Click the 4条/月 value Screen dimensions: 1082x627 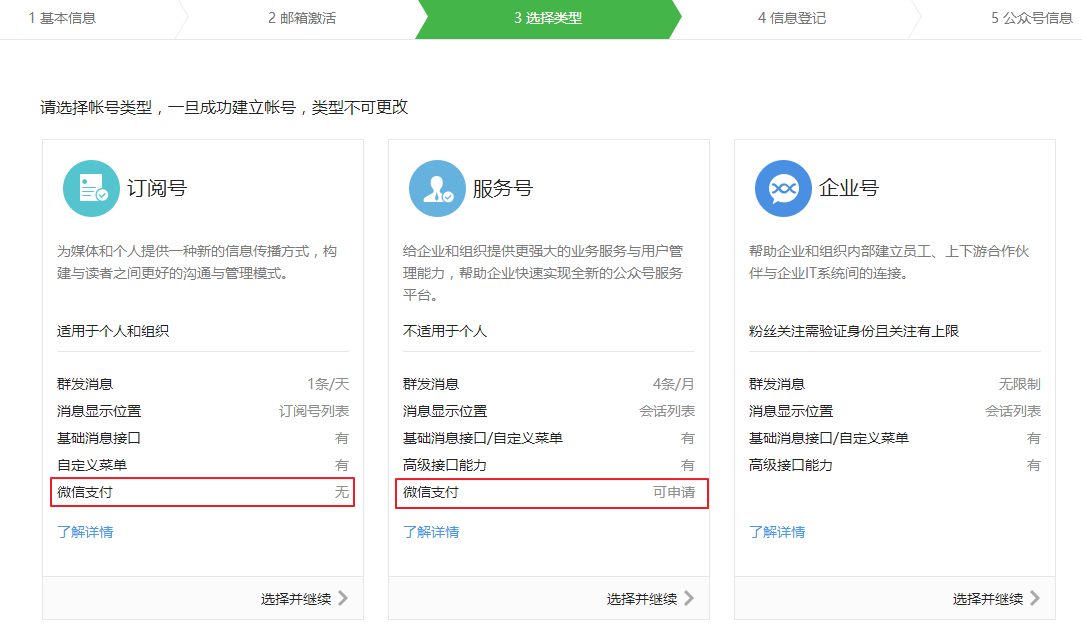674,384
